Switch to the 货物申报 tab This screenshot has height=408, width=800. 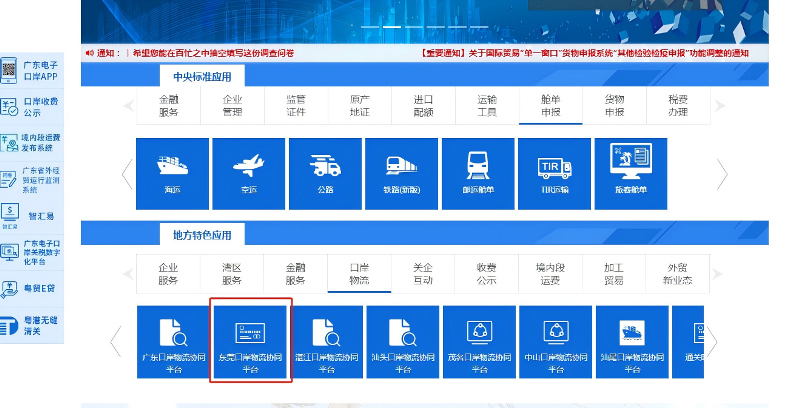click(614, 106)
